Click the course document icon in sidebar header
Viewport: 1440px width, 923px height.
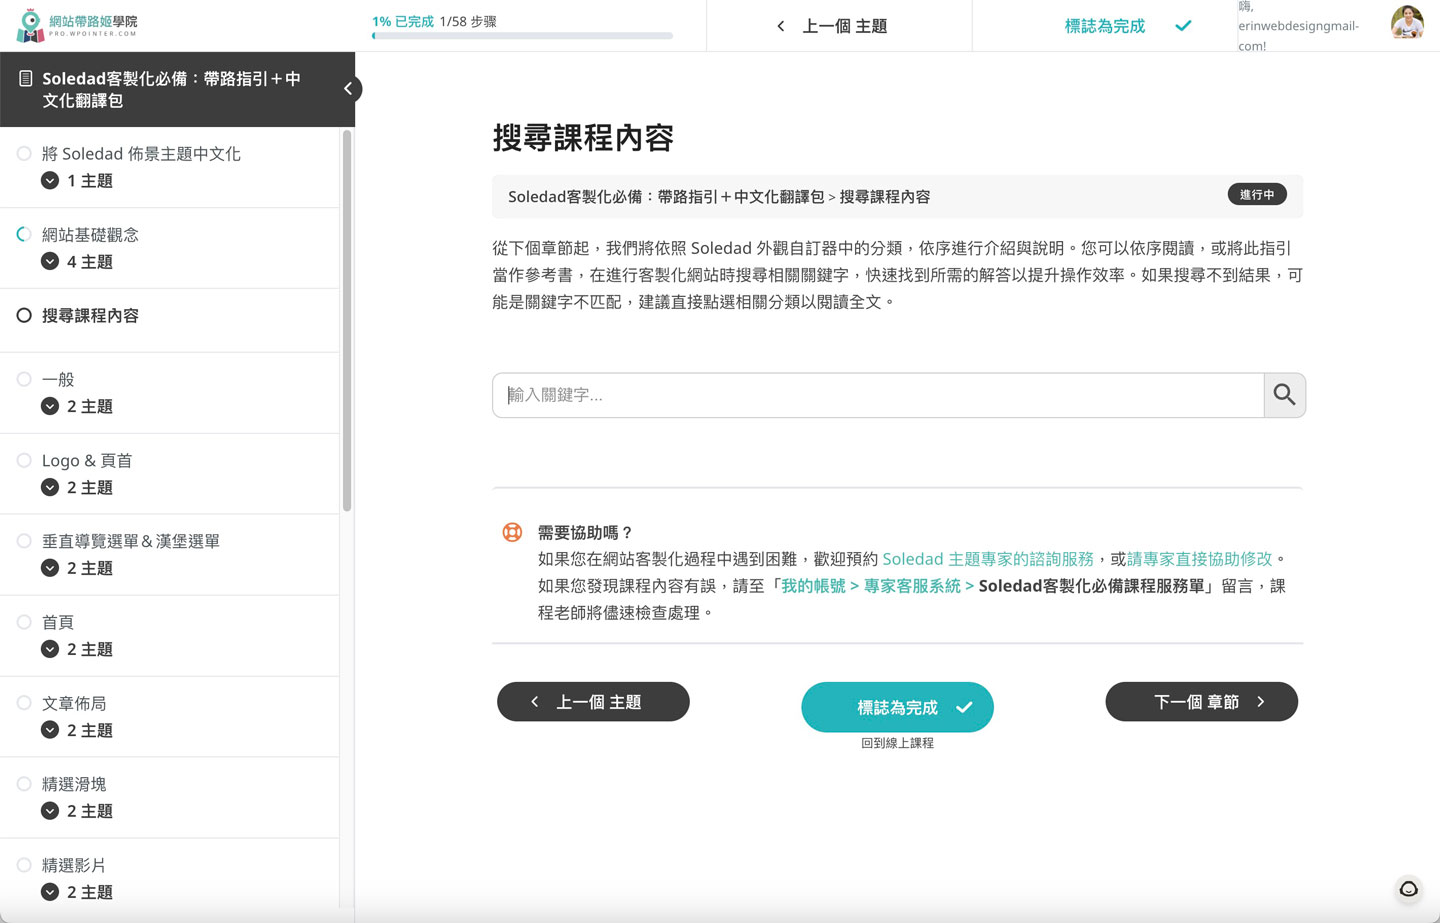click(26, 78)
